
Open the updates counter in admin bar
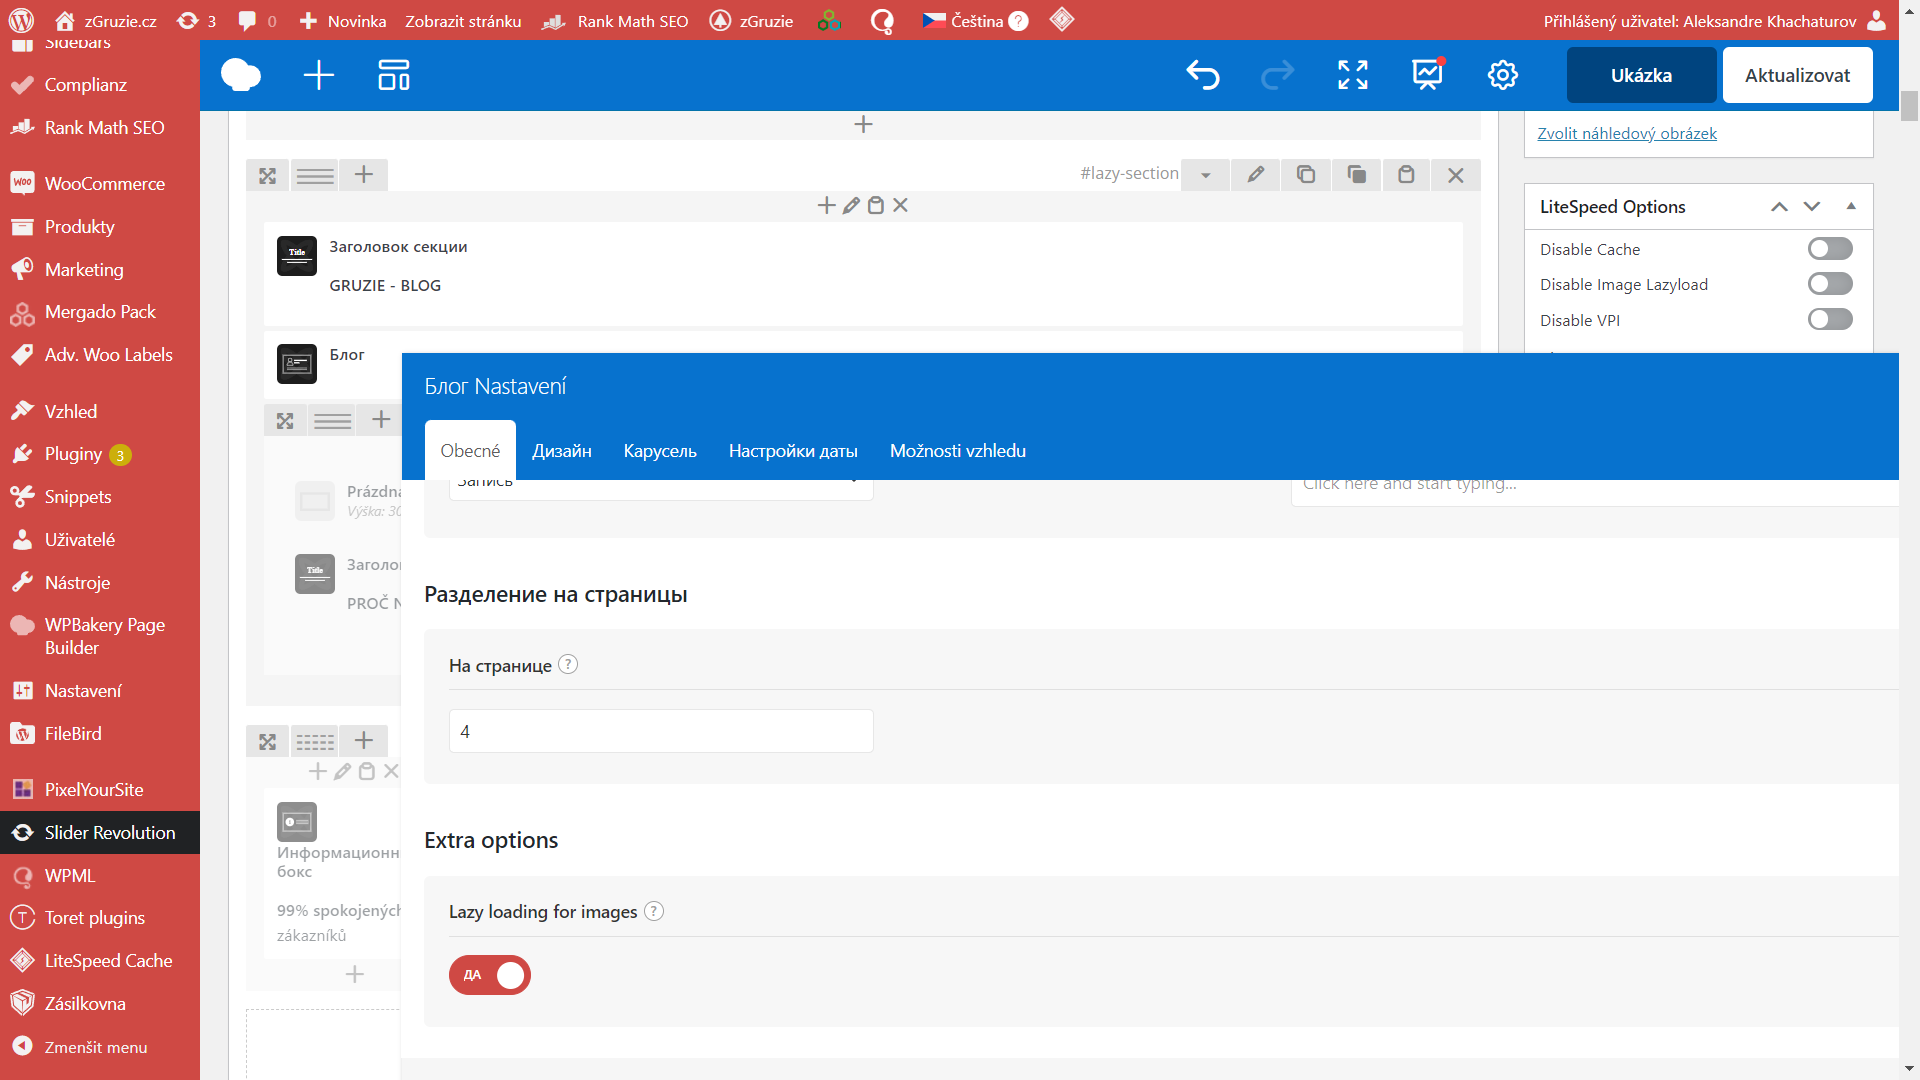pos(196,20)
